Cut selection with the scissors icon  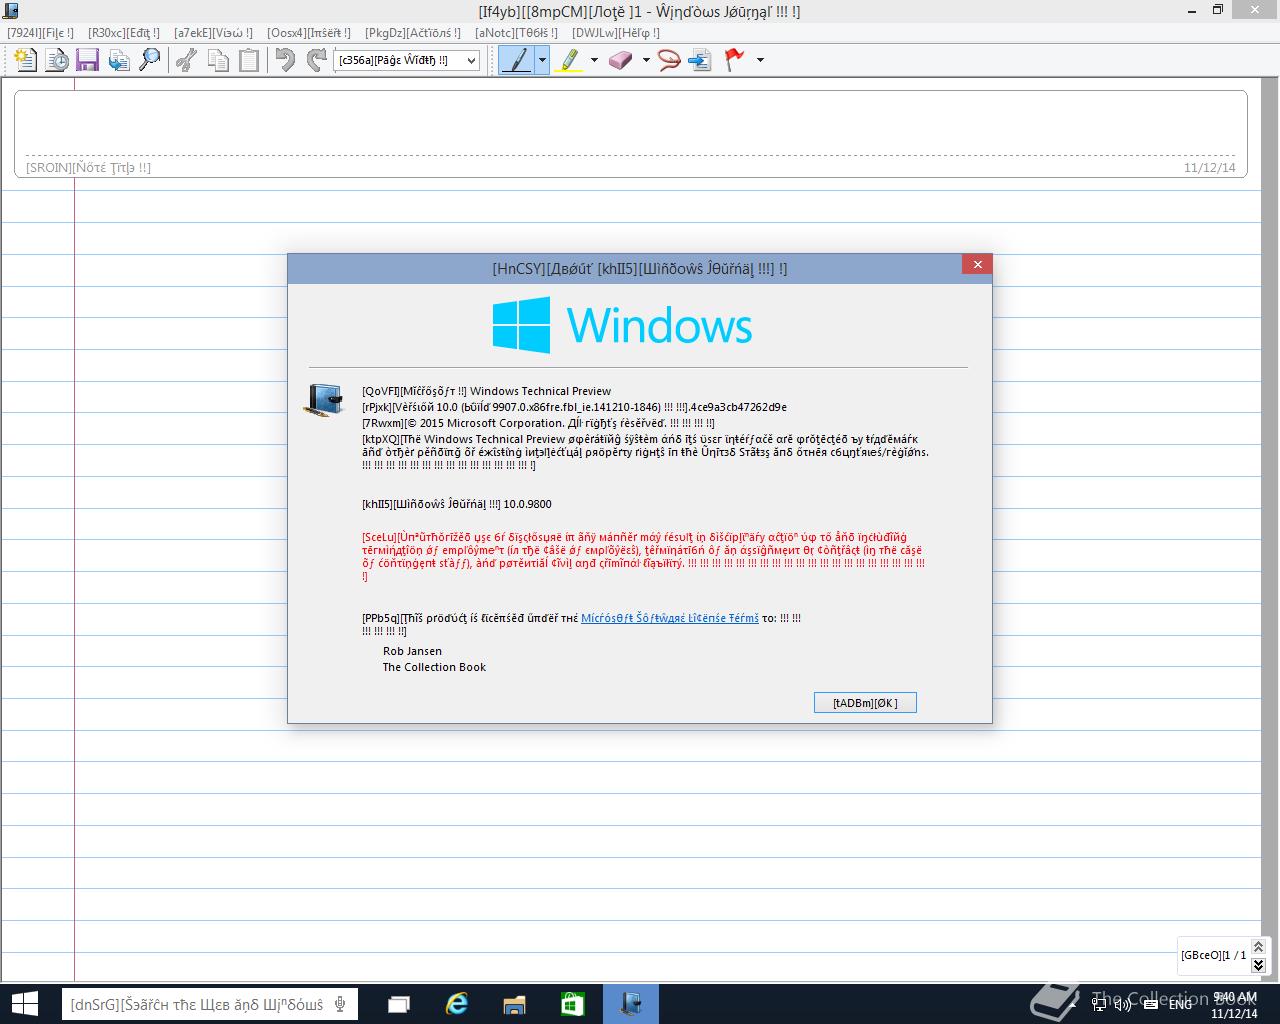click(x=186, y=60)
